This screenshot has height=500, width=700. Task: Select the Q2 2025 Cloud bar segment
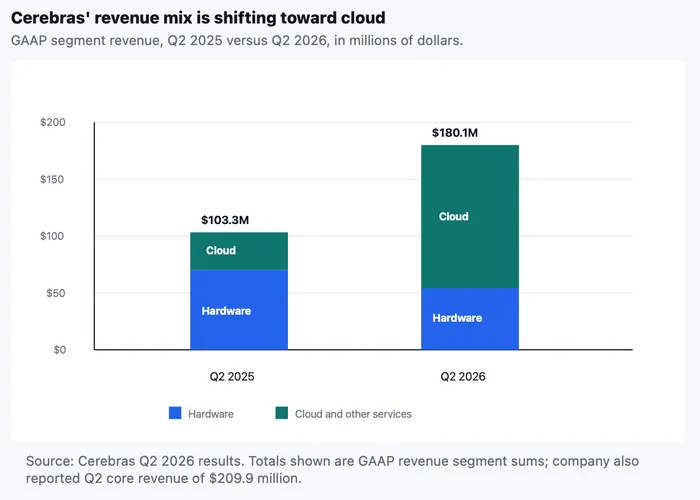[x=239, y=251]
